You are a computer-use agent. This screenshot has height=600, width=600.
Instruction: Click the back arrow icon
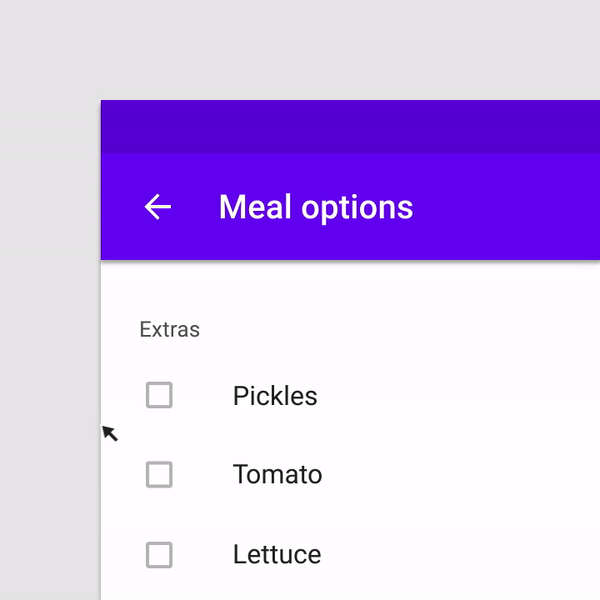(x=158, y=207)
